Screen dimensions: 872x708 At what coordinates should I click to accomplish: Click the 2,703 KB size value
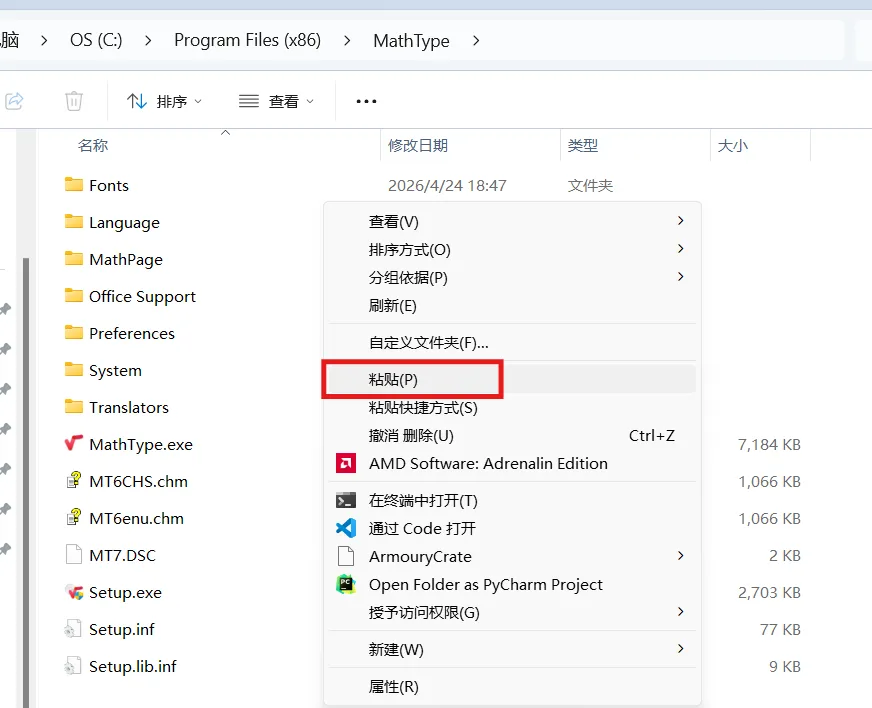coord(769,592)
